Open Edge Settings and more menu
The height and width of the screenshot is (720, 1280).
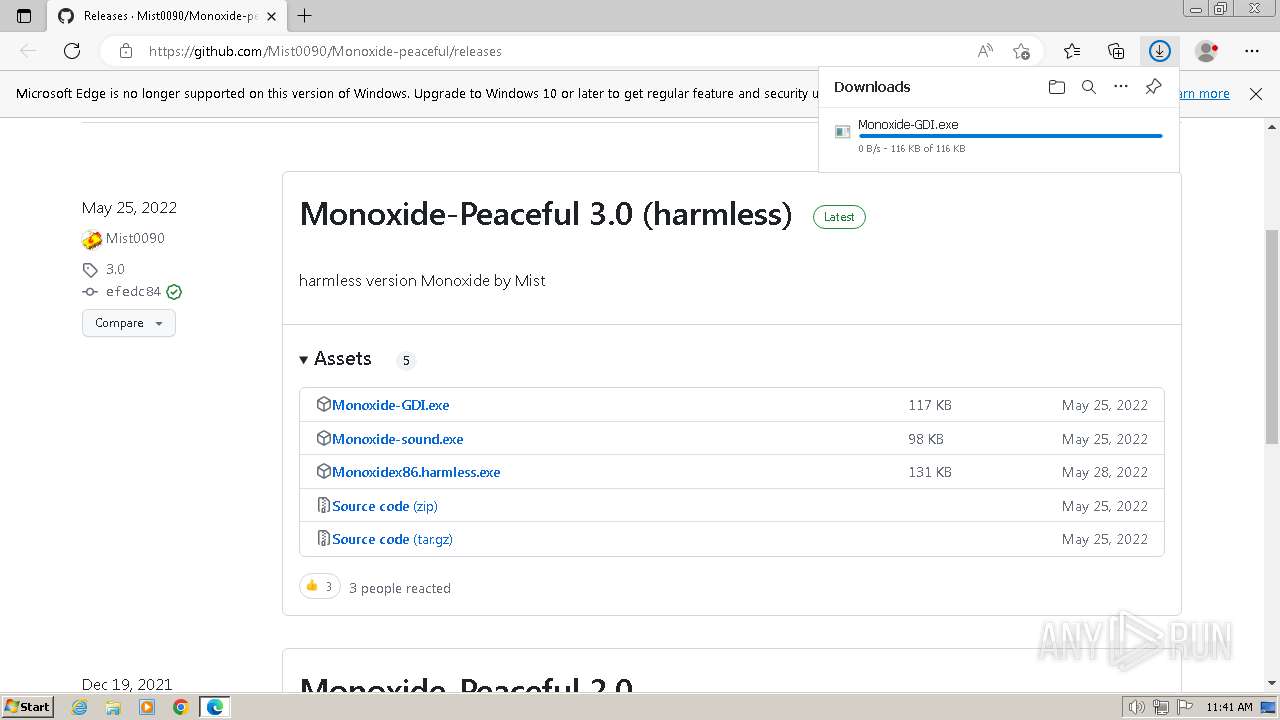pyautogui.click(x=1252, y=51)
